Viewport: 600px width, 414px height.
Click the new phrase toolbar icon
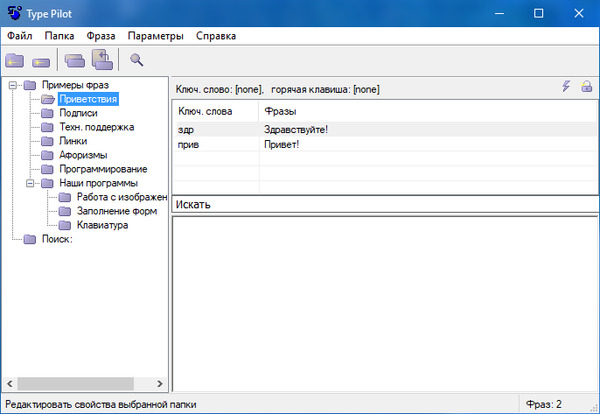[41, 60]
